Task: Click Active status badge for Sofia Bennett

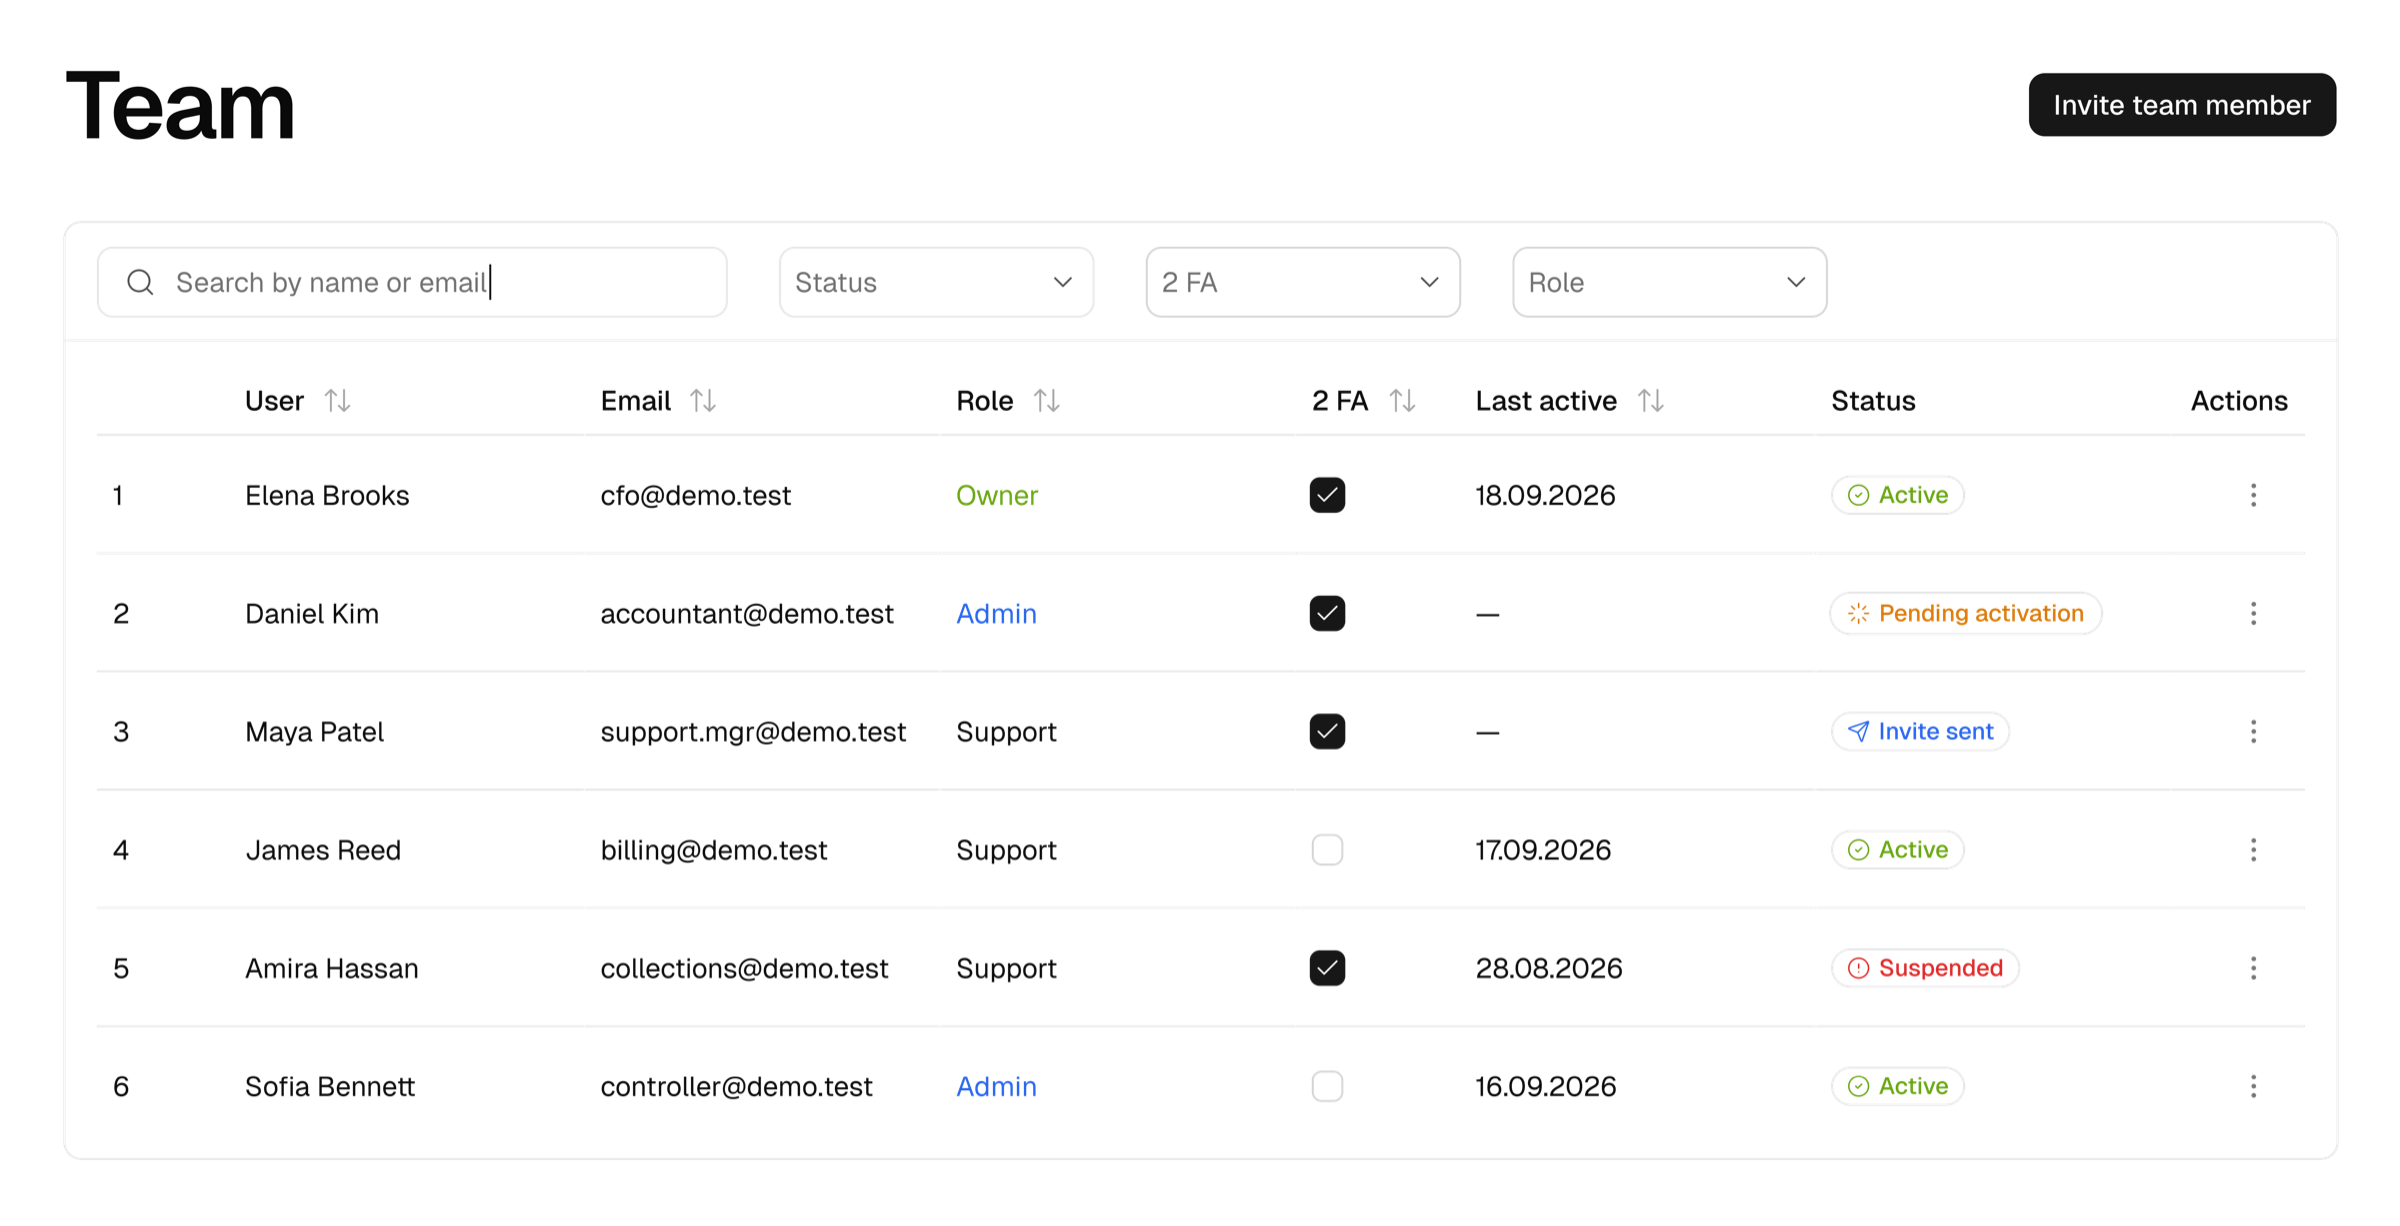Action: pos(1897,1086)
